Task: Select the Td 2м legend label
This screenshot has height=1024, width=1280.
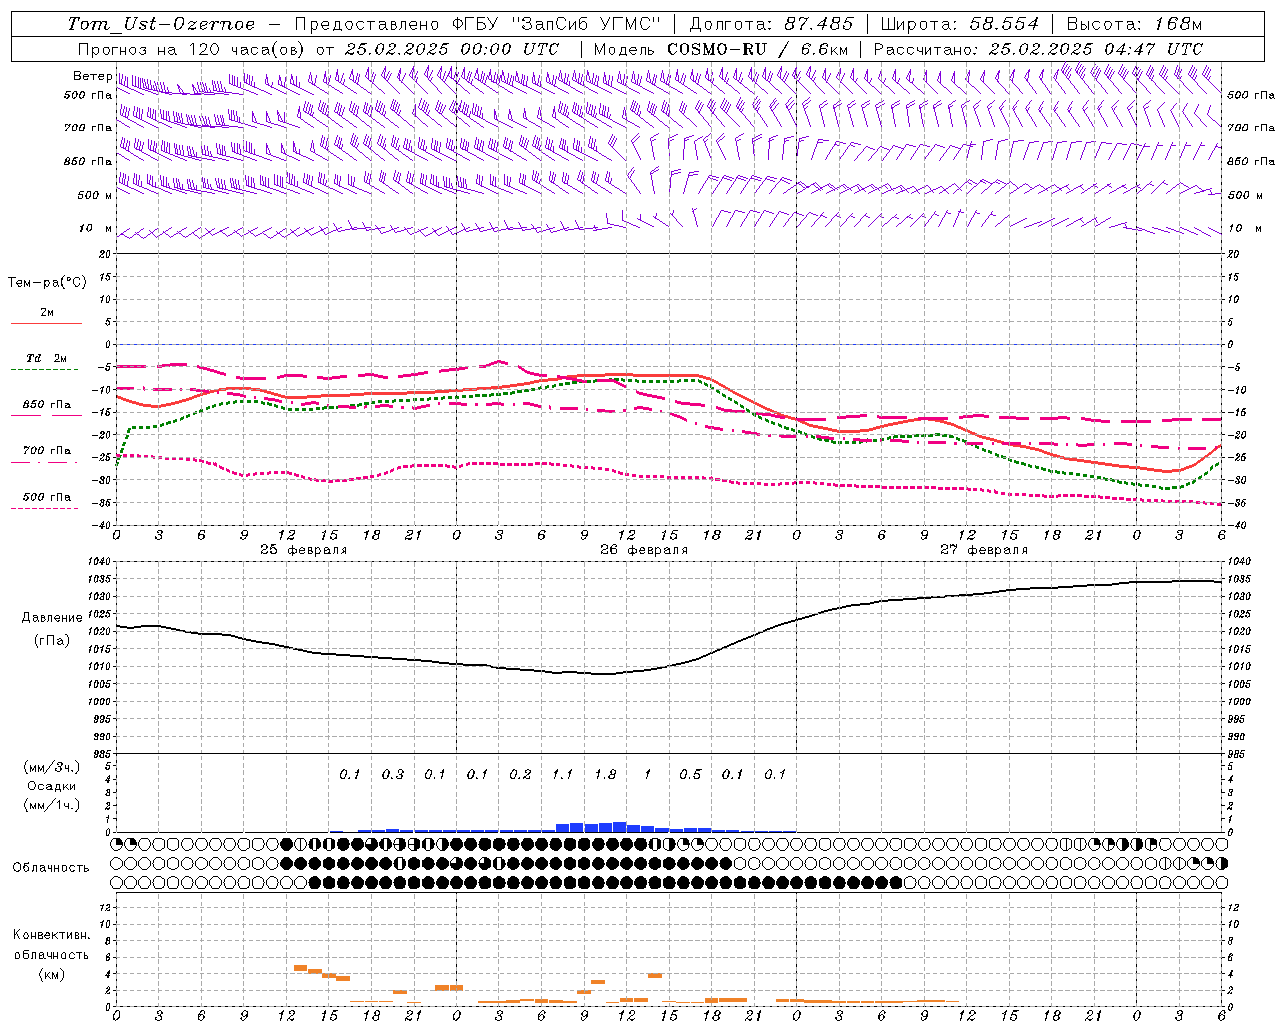Action: tap(46, 358)
